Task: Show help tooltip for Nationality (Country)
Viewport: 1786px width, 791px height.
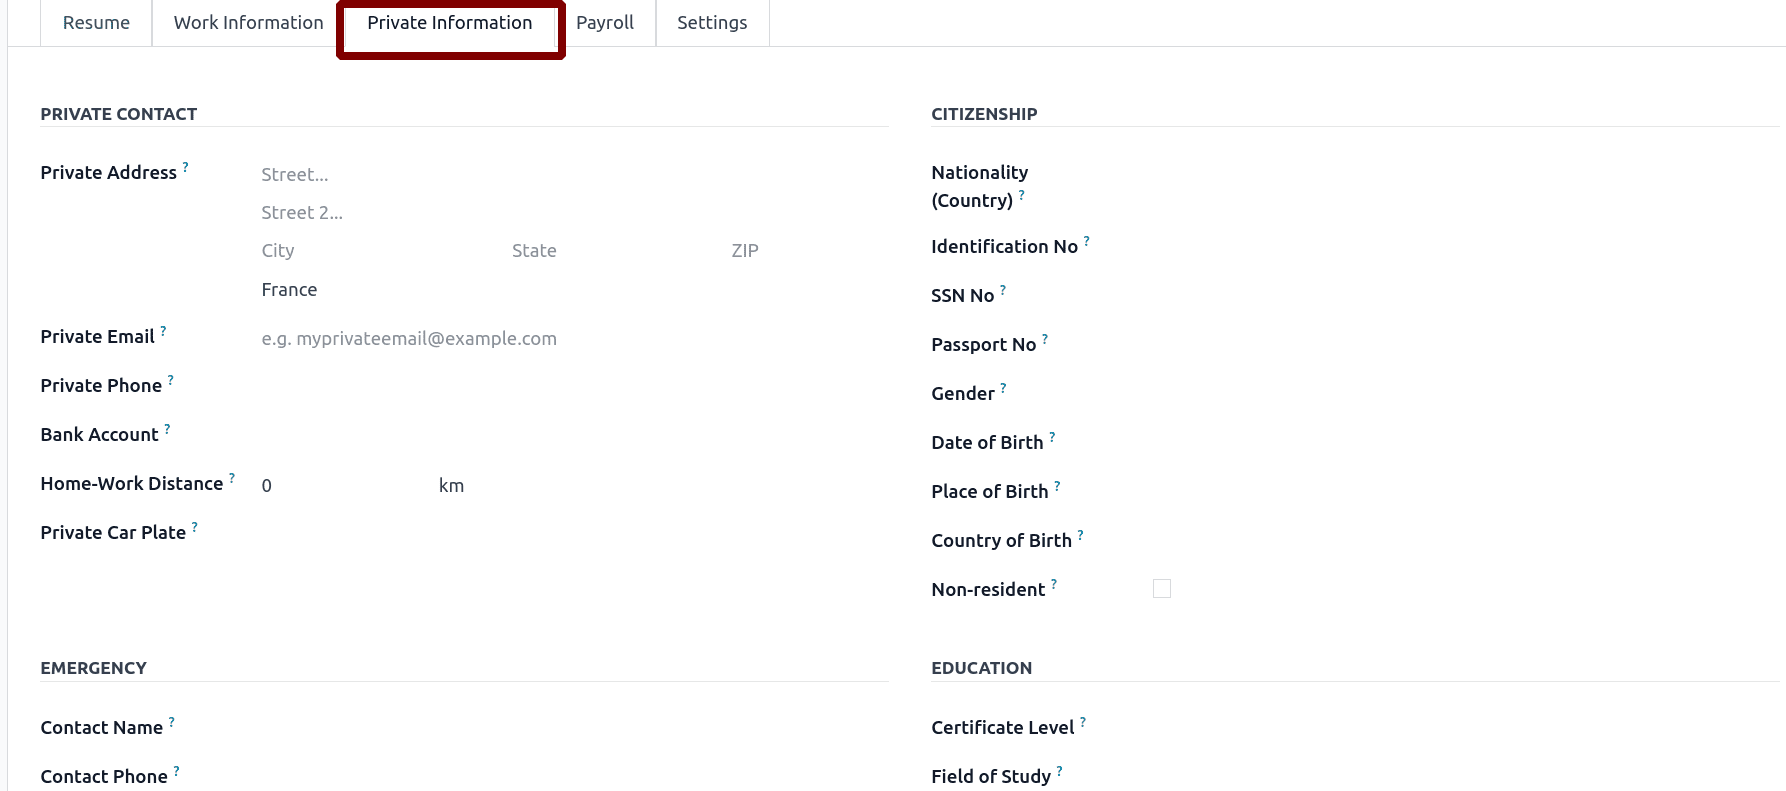Action: (x=1021, y=195)
